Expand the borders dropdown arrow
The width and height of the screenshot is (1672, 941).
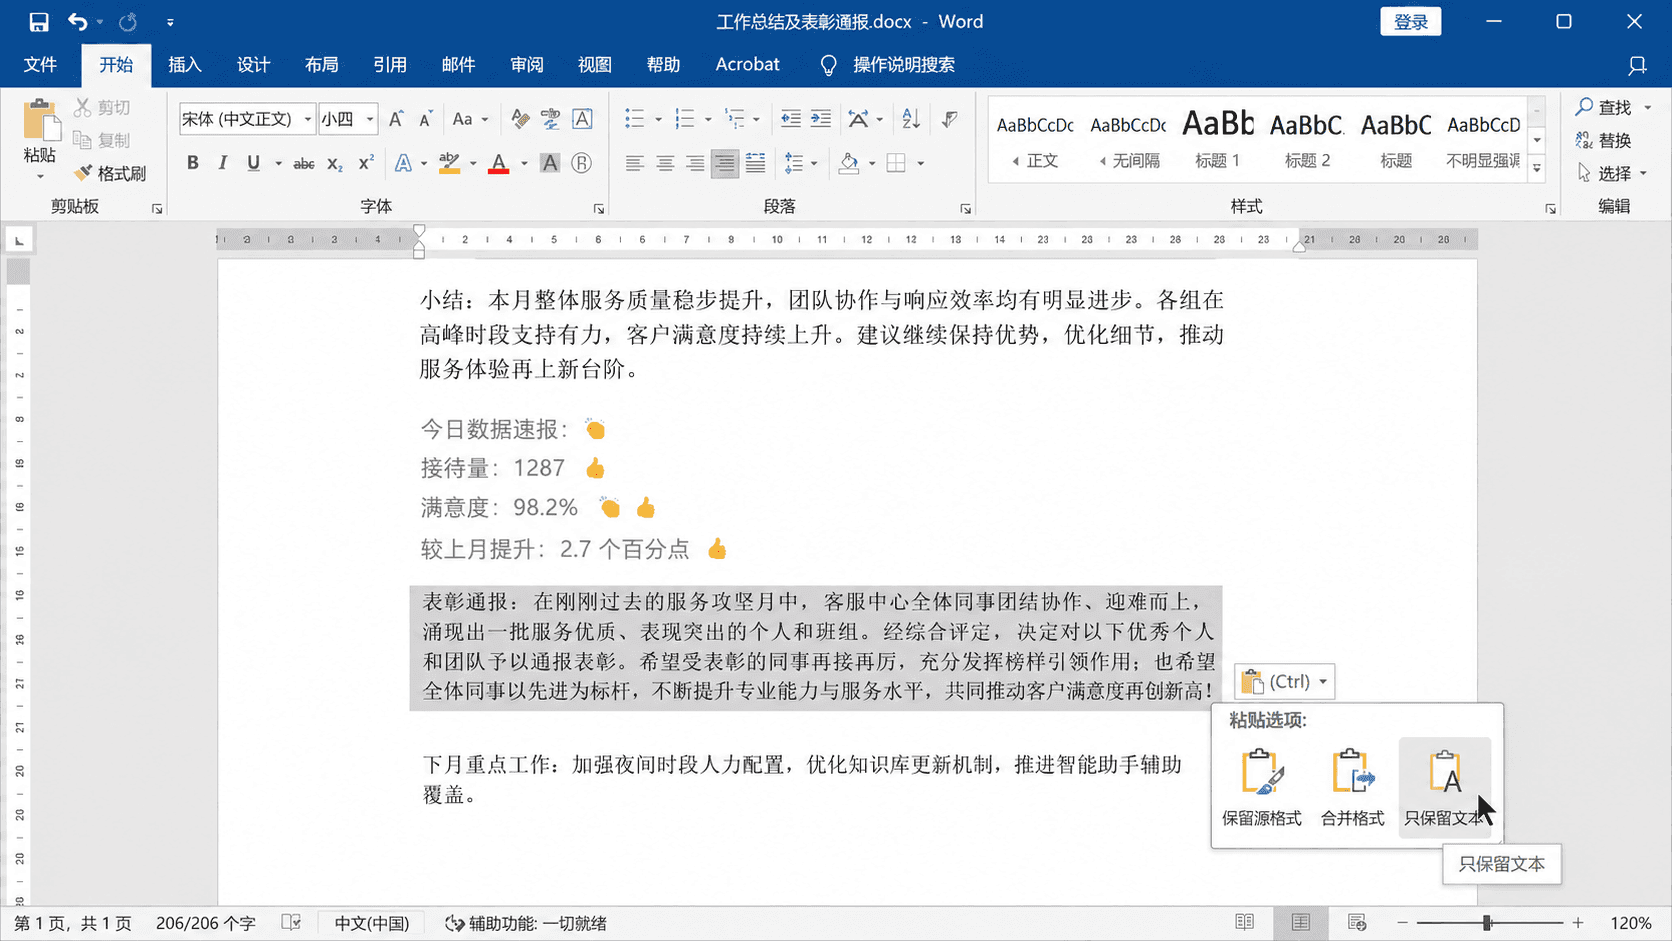click(x=920, y=163)
